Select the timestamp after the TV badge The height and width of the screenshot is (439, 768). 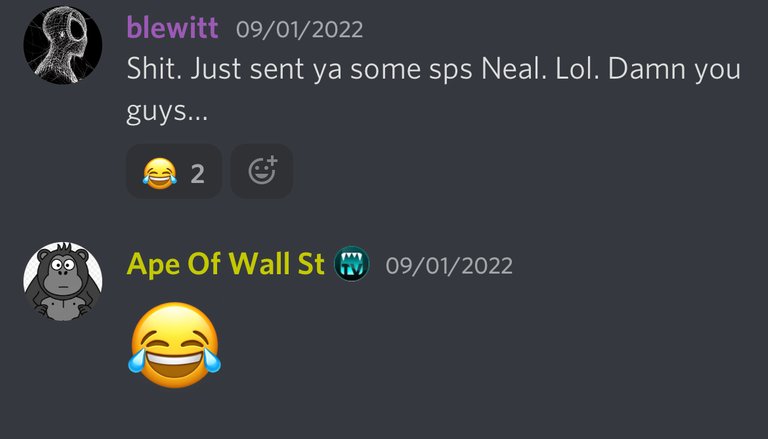coord(449,266)
